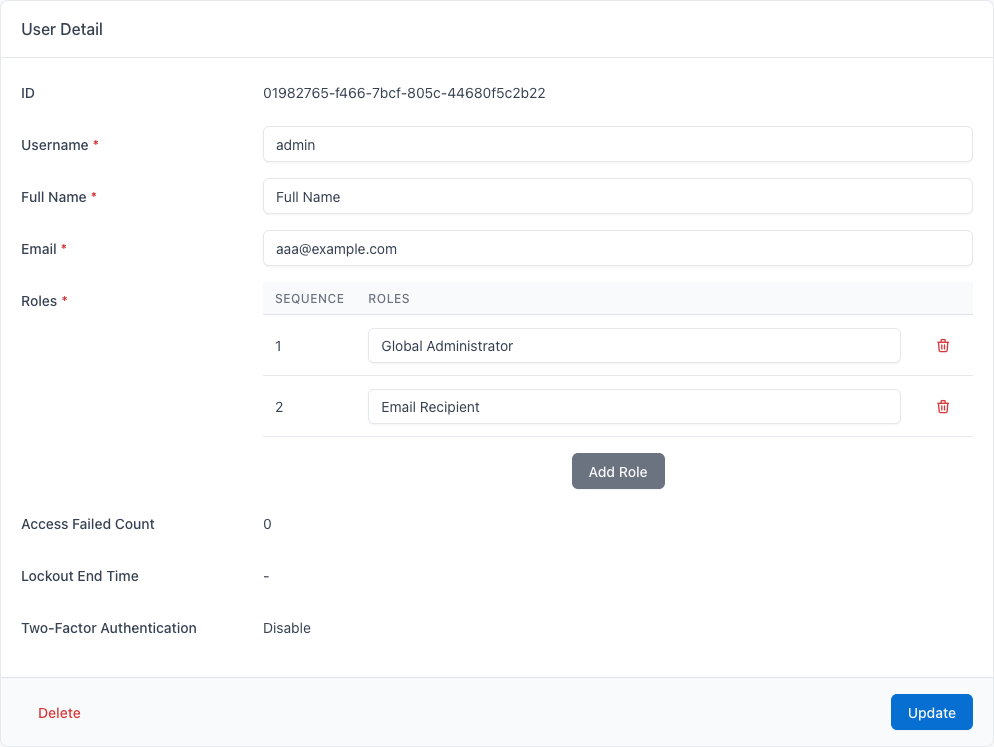
Task: Click the red Delete link
Action: point(59,713)
